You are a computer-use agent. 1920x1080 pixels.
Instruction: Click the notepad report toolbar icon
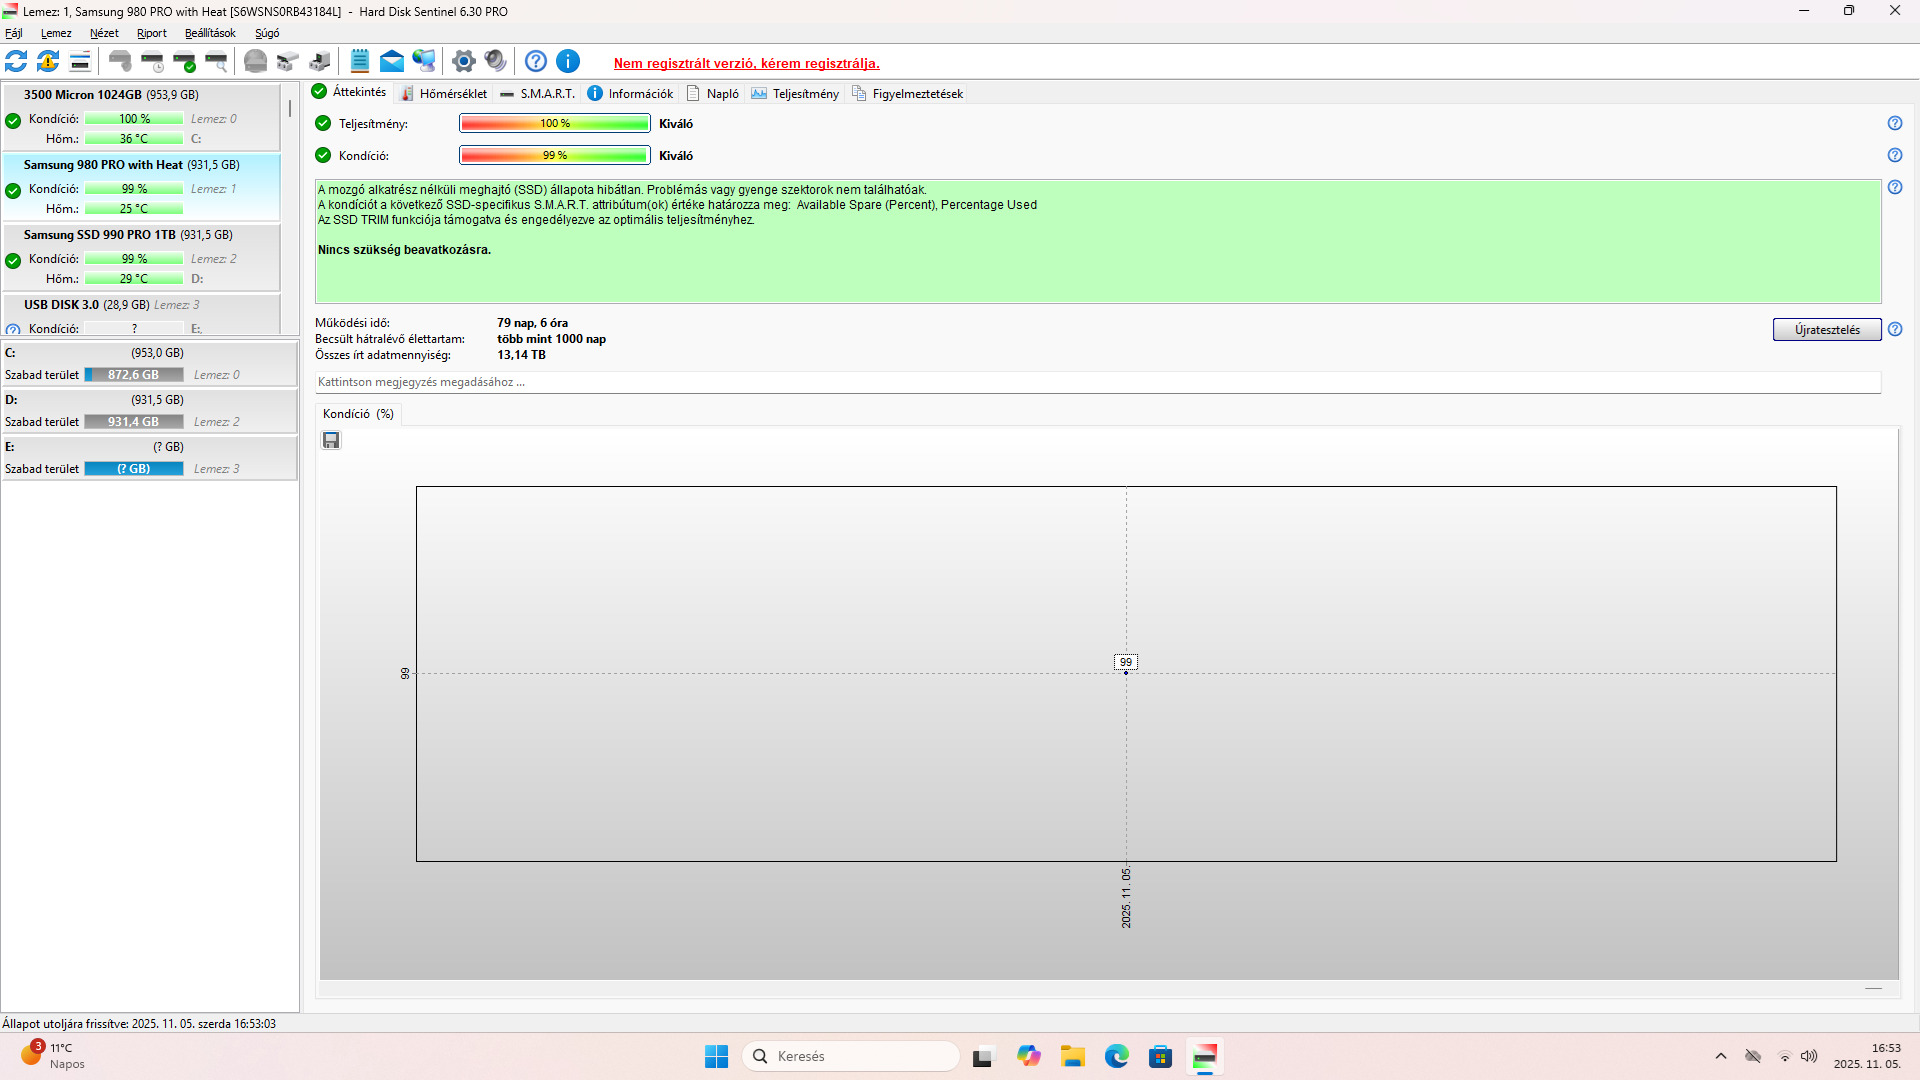pos(360,62)
